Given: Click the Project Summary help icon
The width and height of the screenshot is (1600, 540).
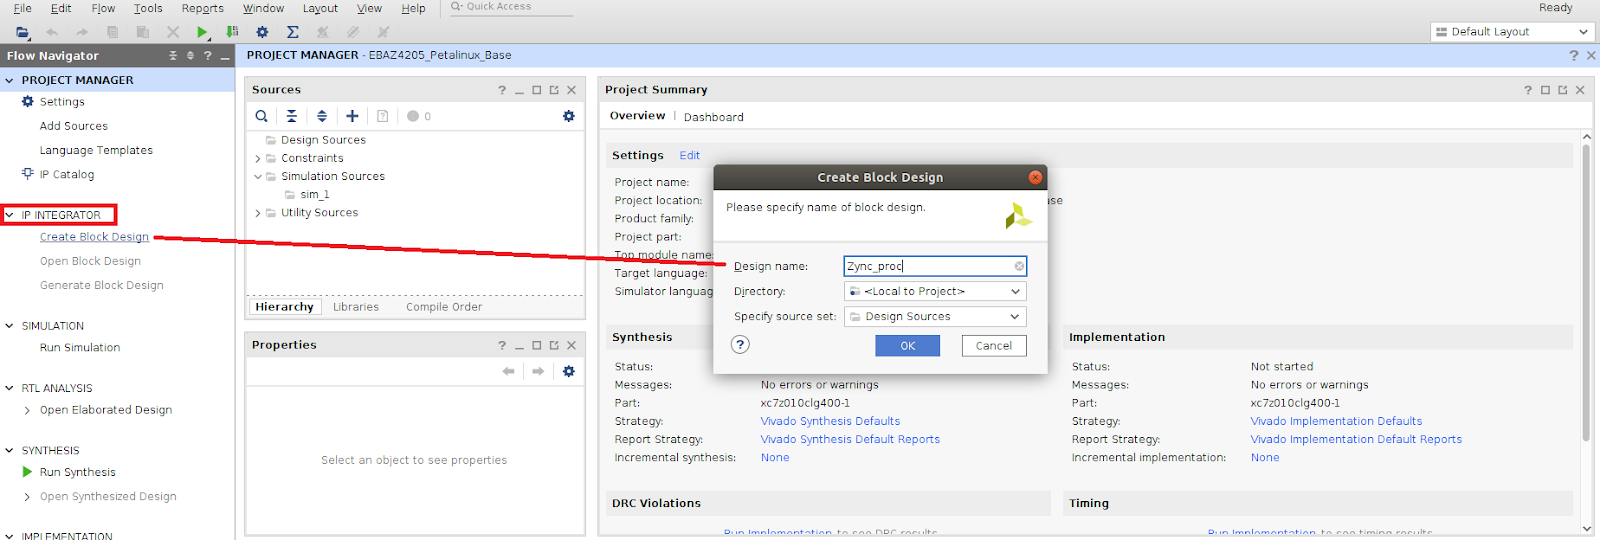Looking at the screenshot, I should (x=1528, y=90).
